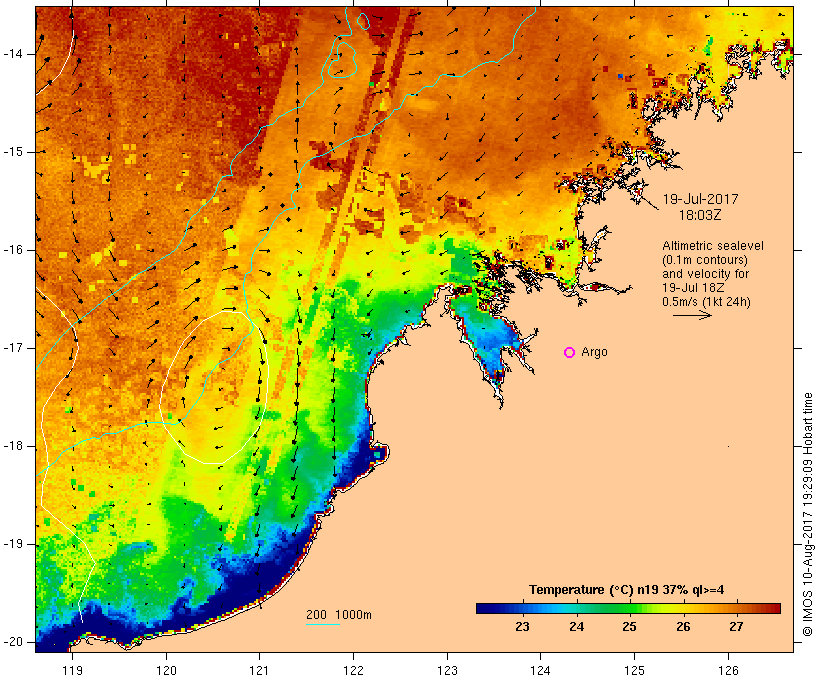Screen dimensions: 820x680
Task: Click the latitude axis label '-17'
Action: click(x=13, y=348)
